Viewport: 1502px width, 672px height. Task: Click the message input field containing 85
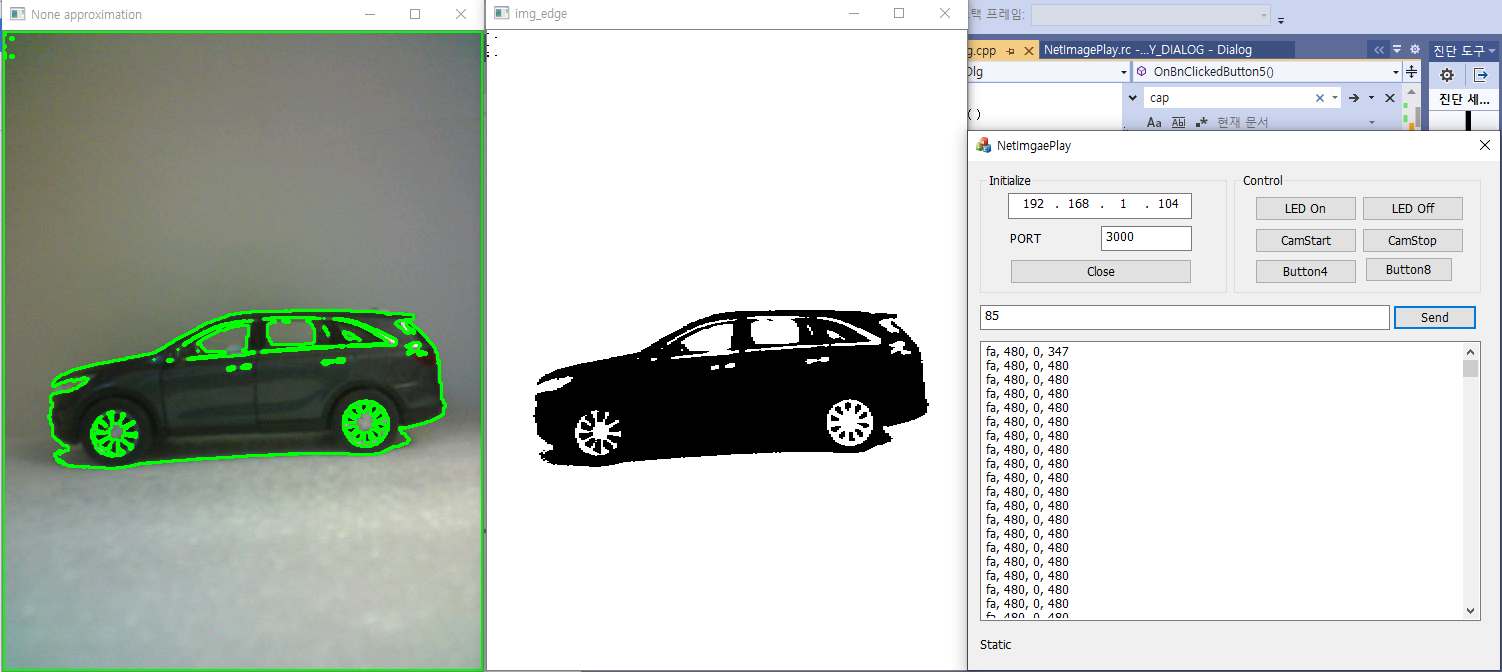tap(1184, 317)
